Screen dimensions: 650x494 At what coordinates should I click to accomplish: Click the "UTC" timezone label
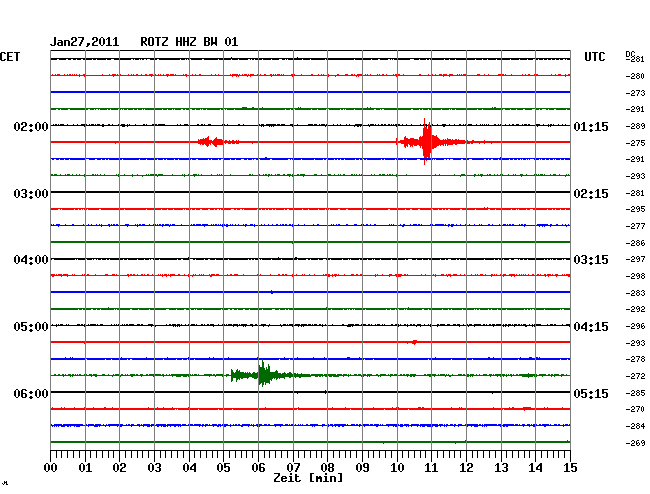(594, 57)
